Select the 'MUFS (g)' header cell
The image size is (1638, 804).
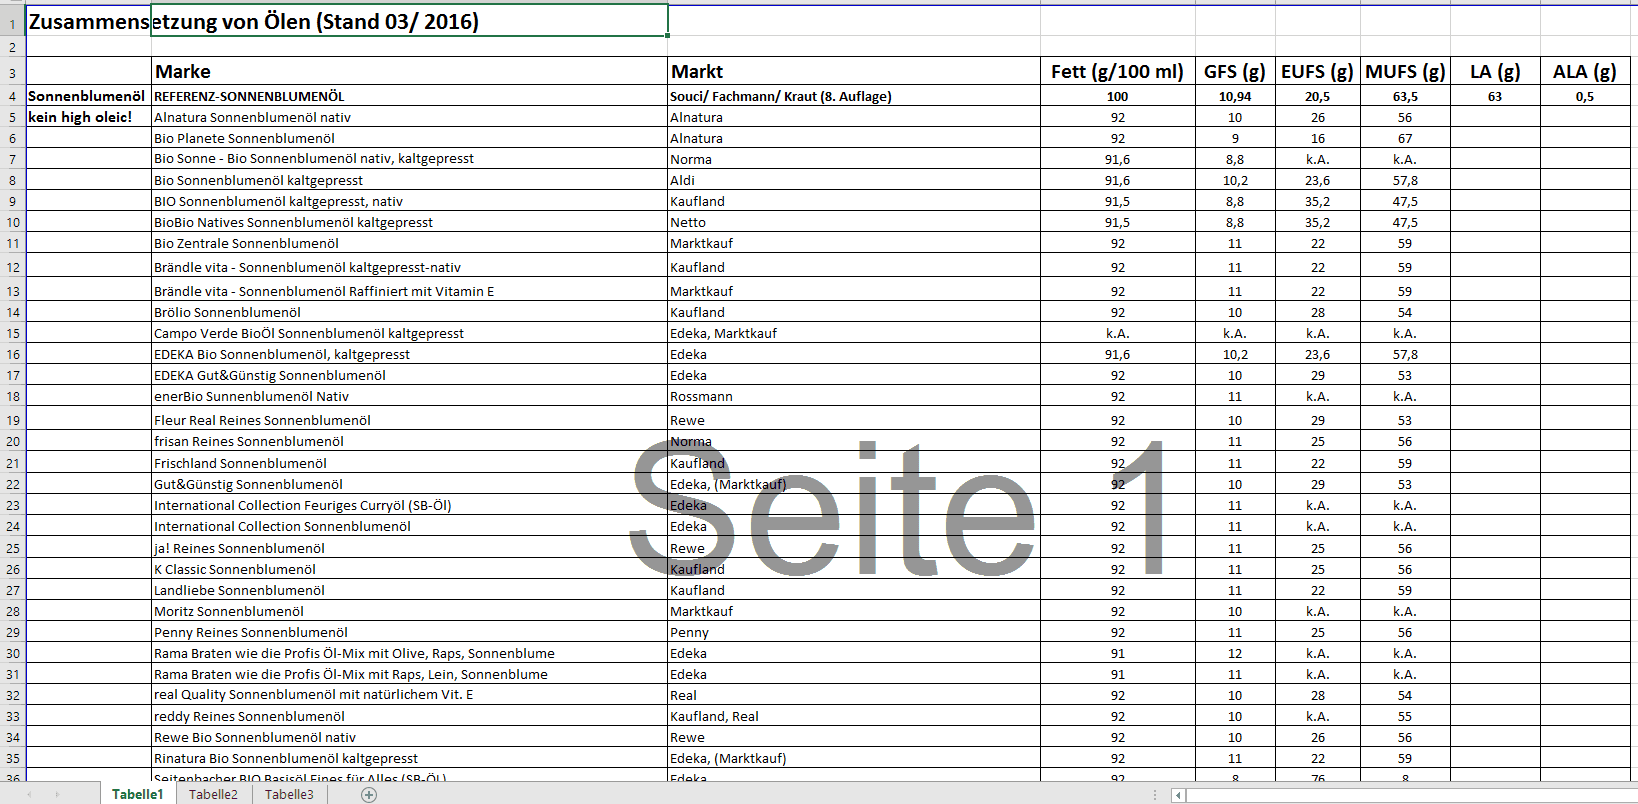1405,71
